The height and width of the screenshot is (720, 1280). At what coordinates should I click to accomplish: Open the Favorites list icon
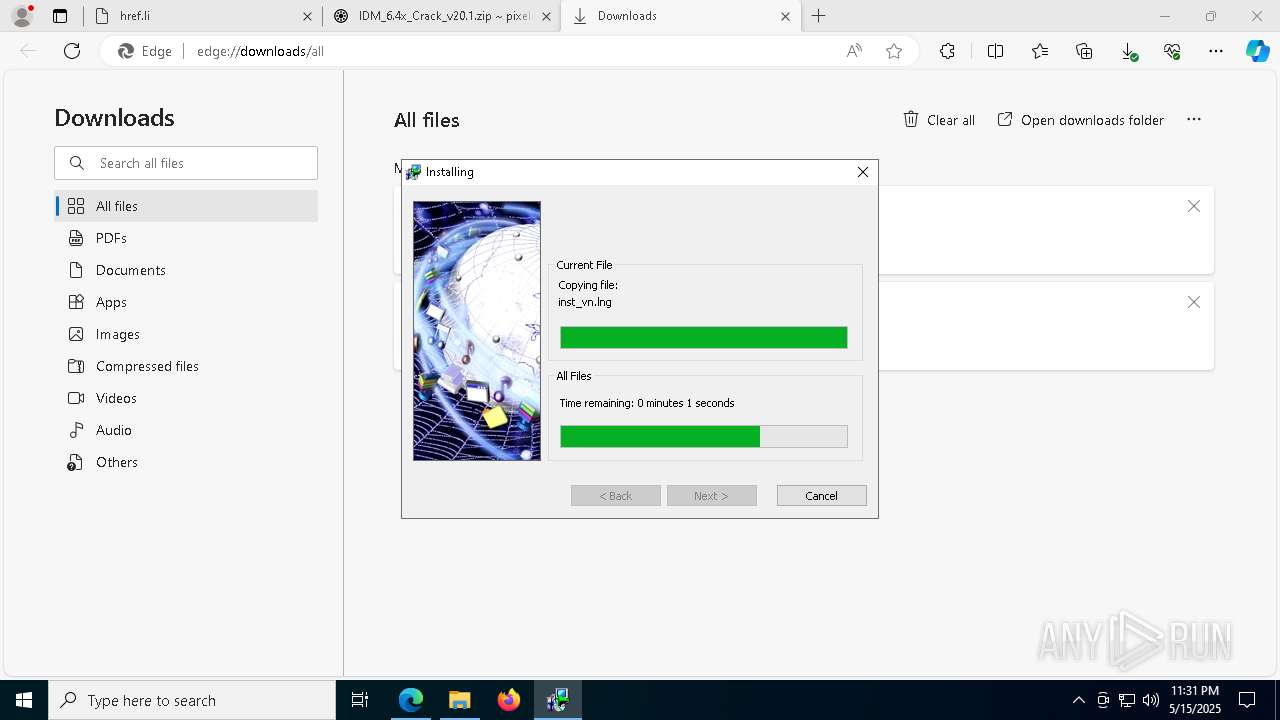click(1040, 51)
